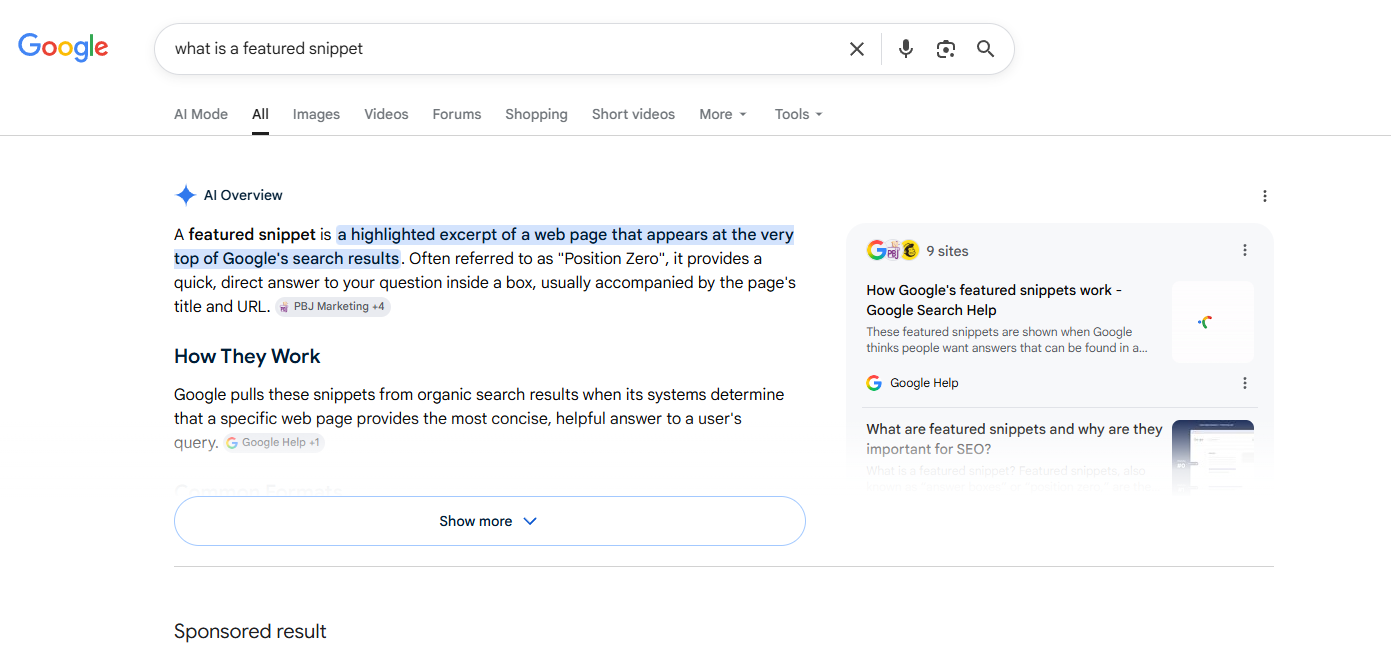Viewport: 1391px width, 661px height.
Task: Expand the Tools dropdown
Action: 798,114
